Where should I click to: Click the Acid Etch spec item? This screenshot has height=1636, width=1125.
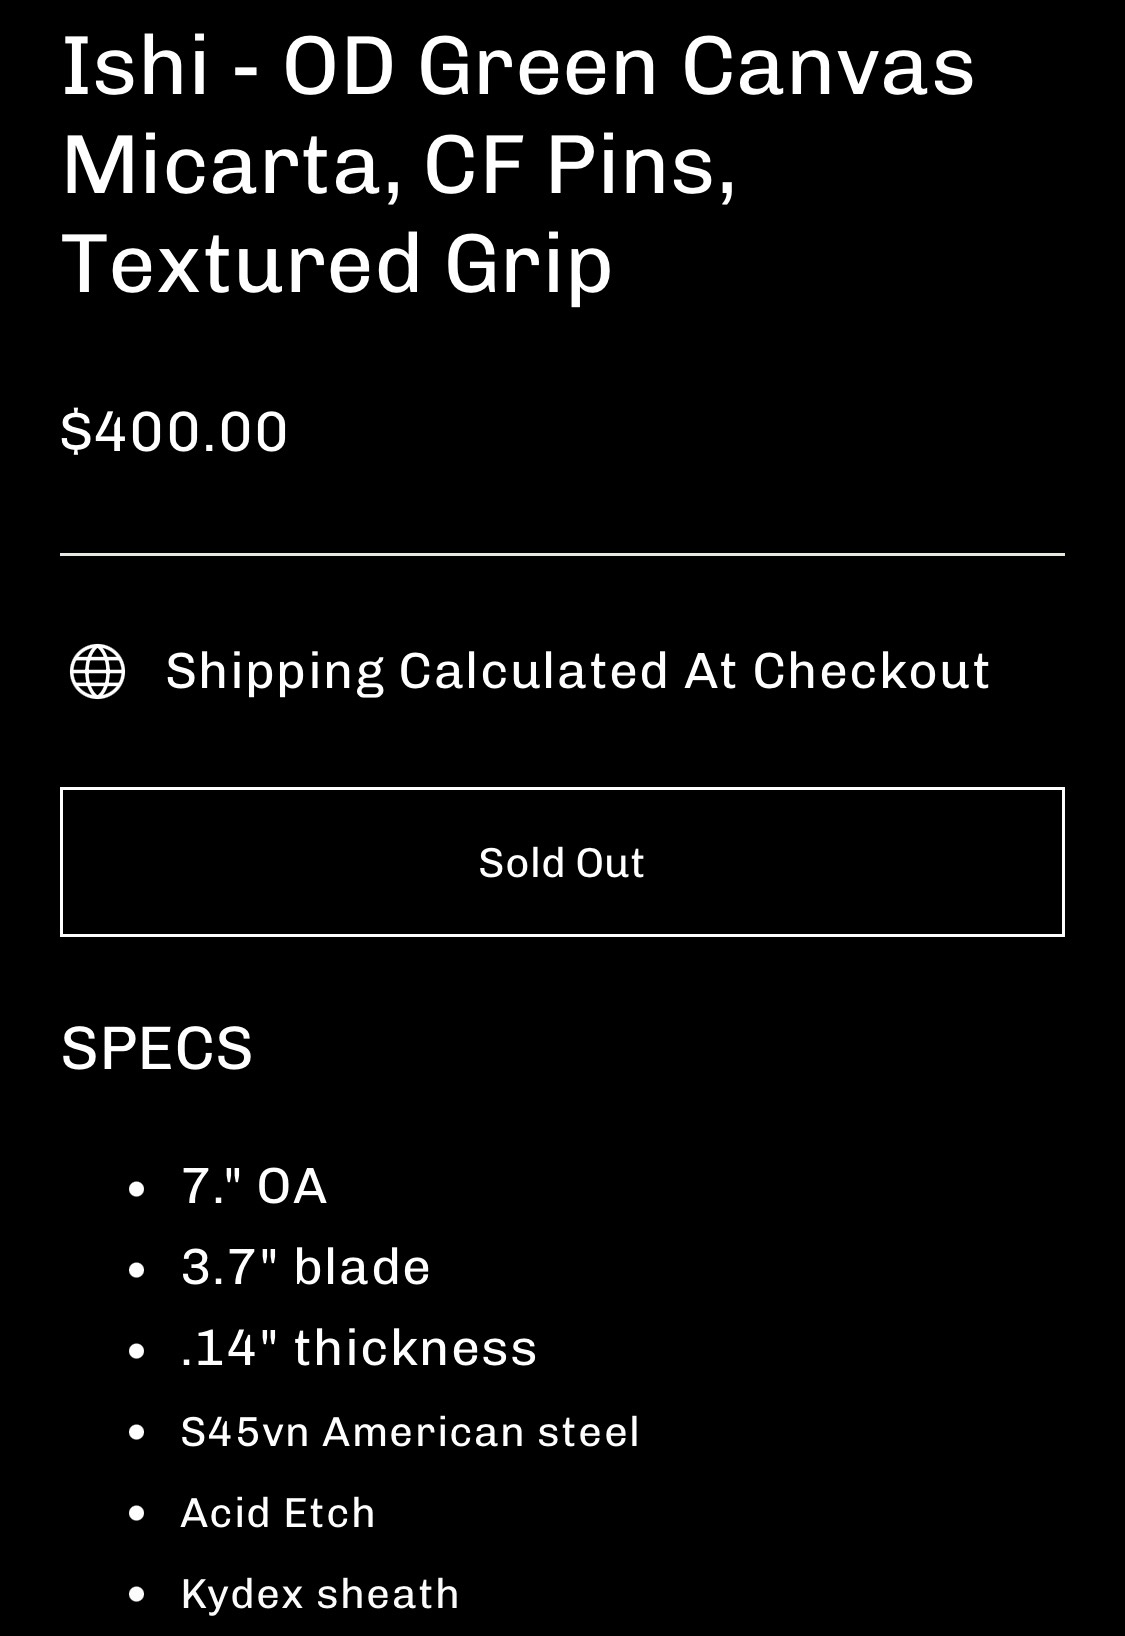coord(277,1513)
